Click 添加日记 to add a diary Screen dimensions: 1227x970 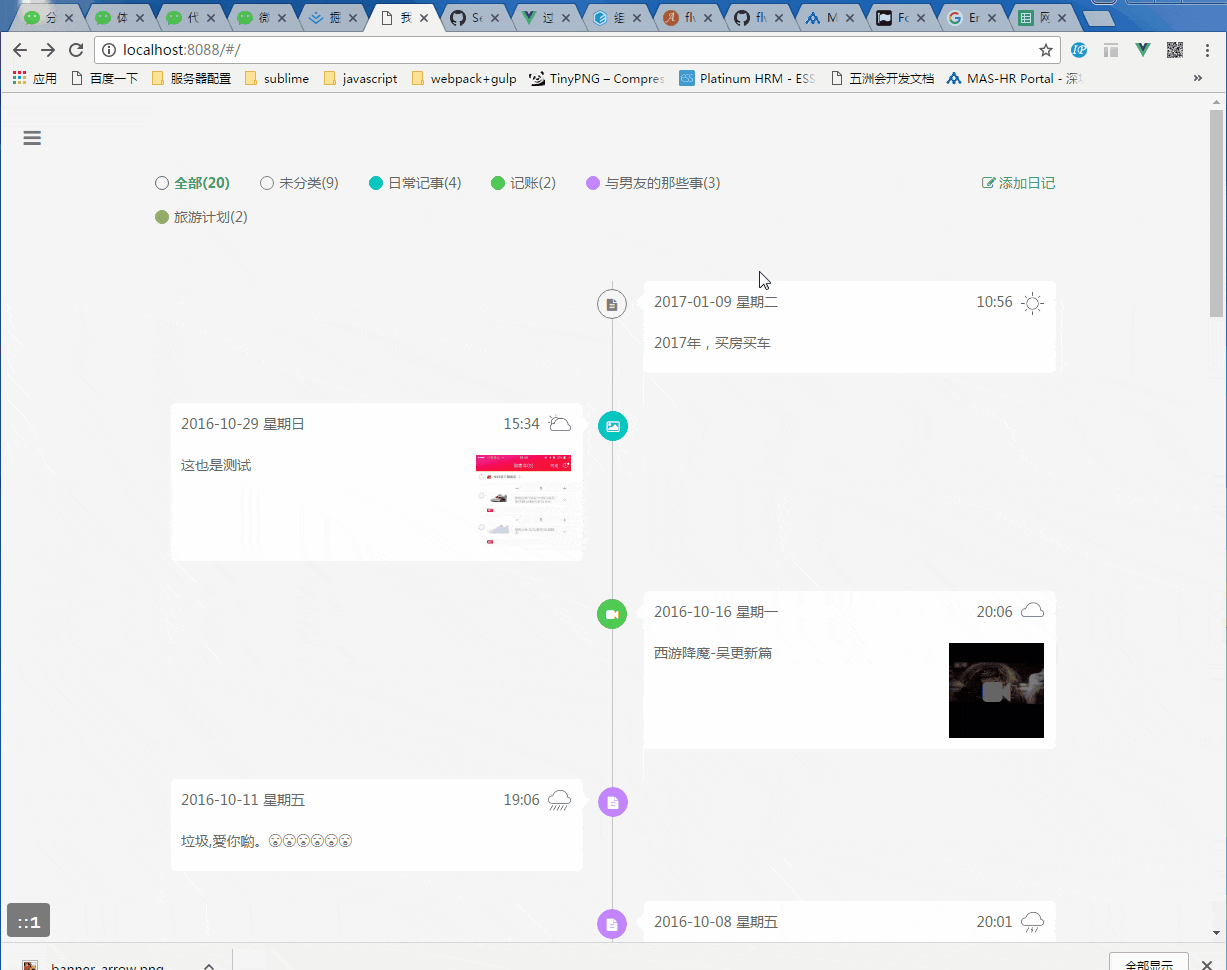tap(1018, 183)
